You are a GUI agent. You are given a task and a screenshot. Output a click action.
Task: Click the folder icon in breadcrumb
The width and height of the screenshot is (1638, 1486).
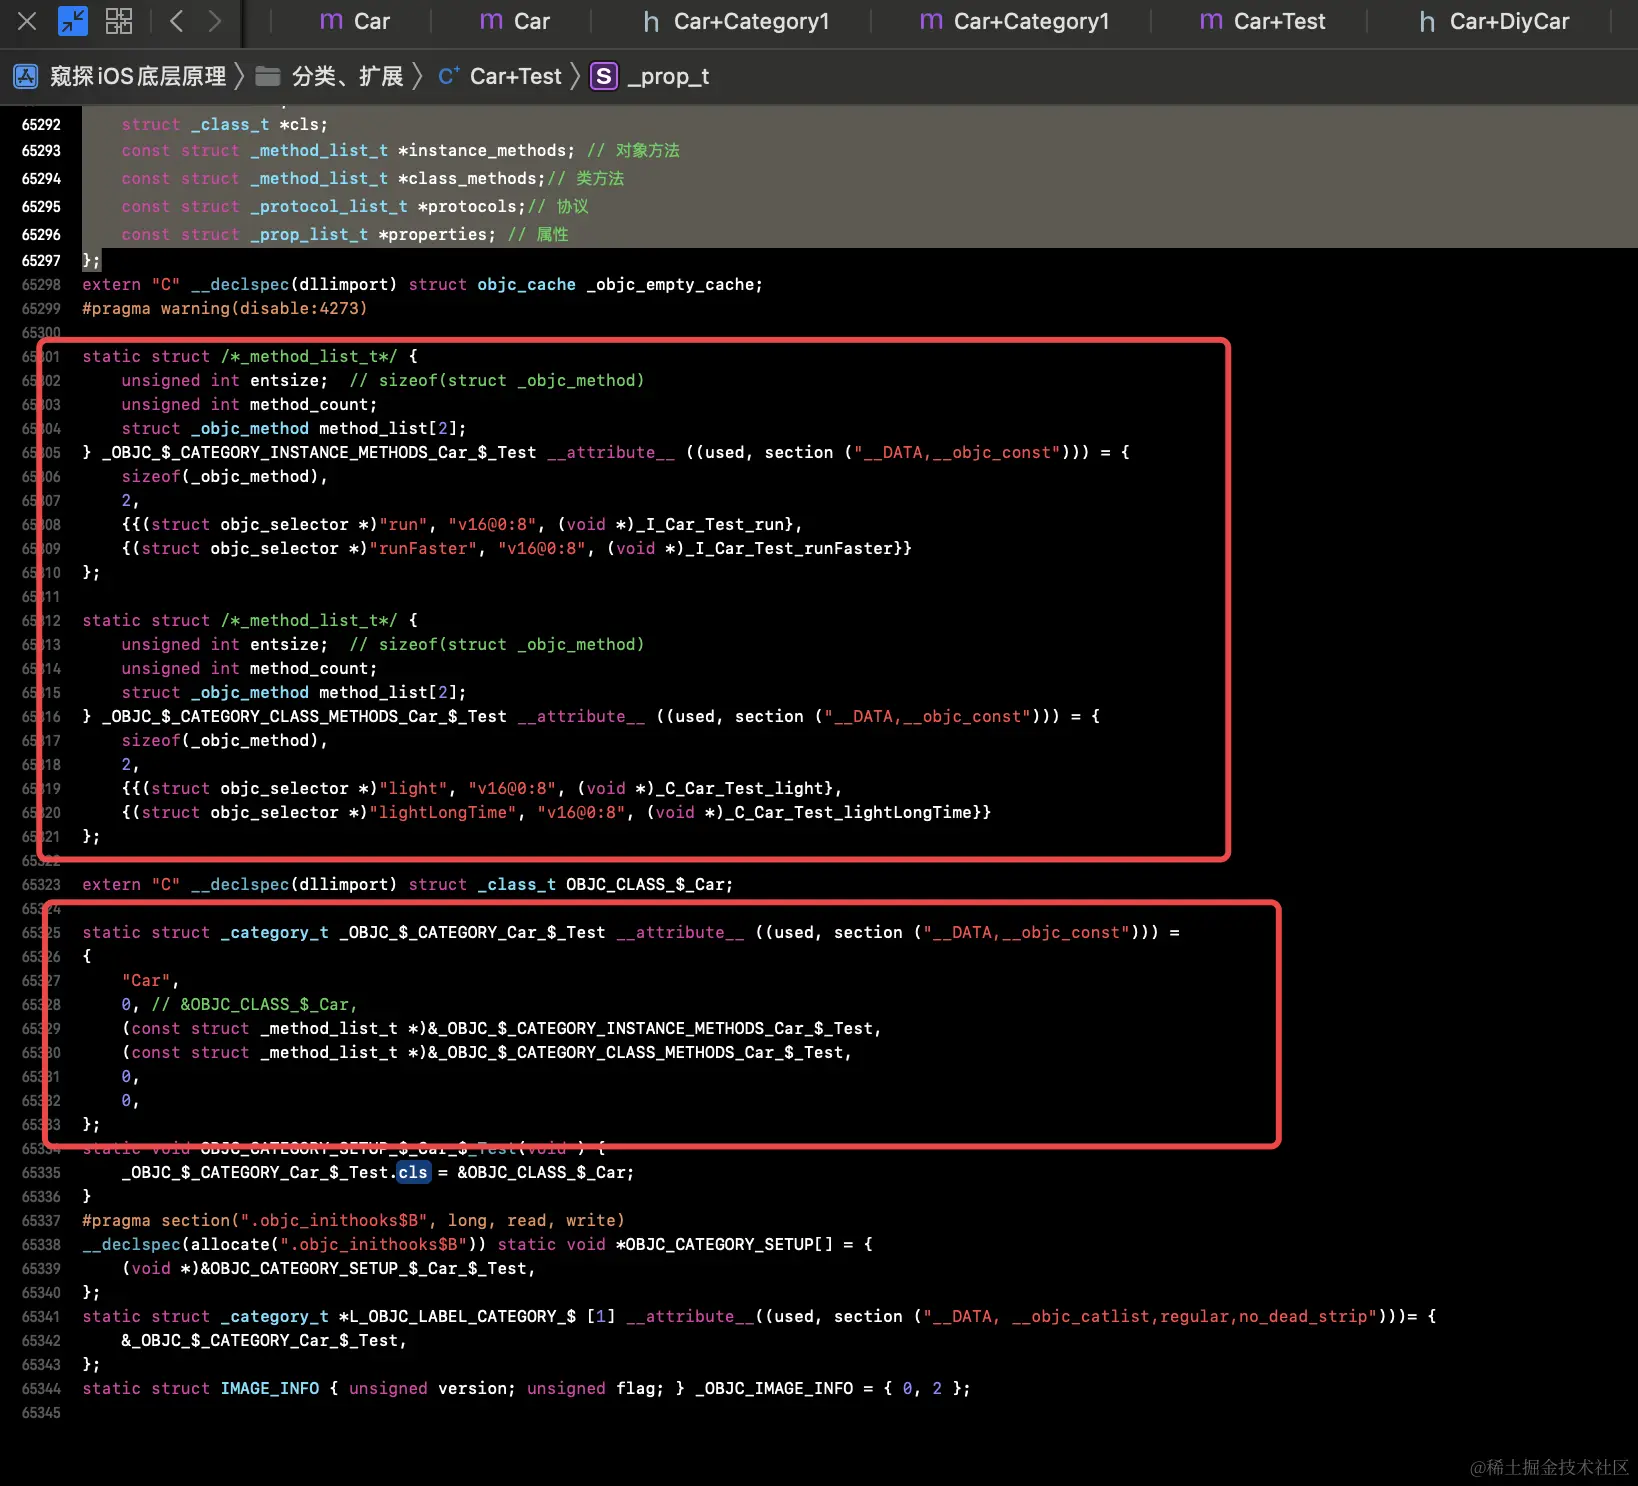click(267, 76)
